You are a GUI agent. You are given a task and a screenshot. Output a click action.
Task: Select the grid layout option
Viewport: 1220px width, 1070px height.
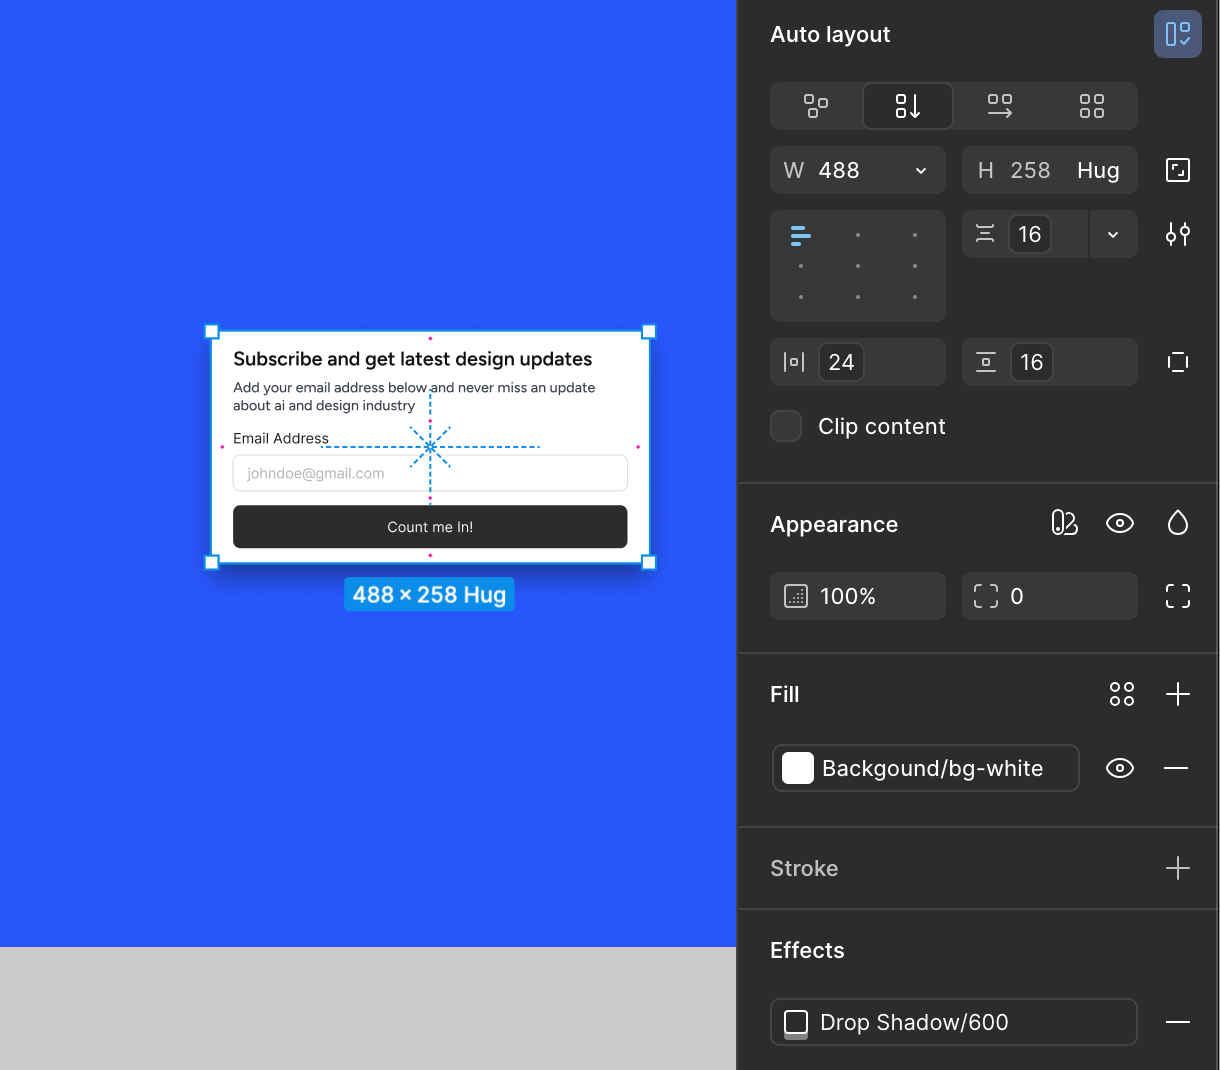pyautogui.click(x=1091, y=105)
